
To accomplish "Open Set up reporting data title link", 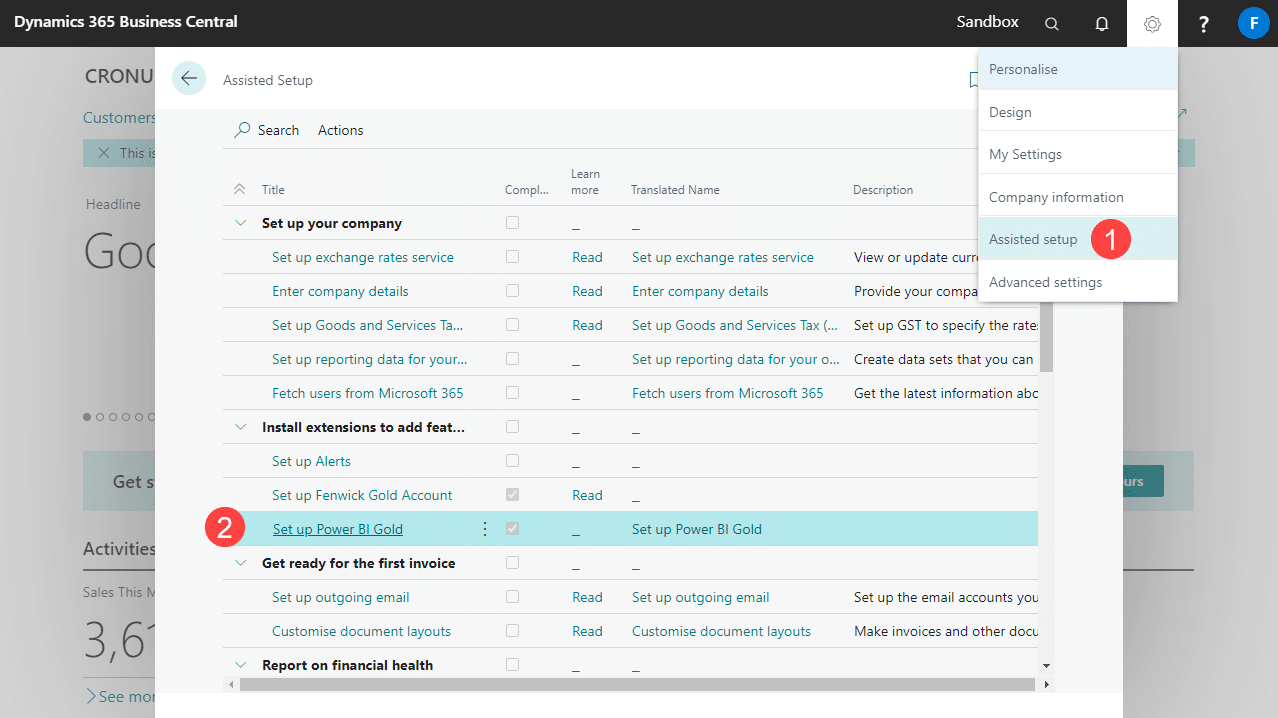I will [369, 359].
